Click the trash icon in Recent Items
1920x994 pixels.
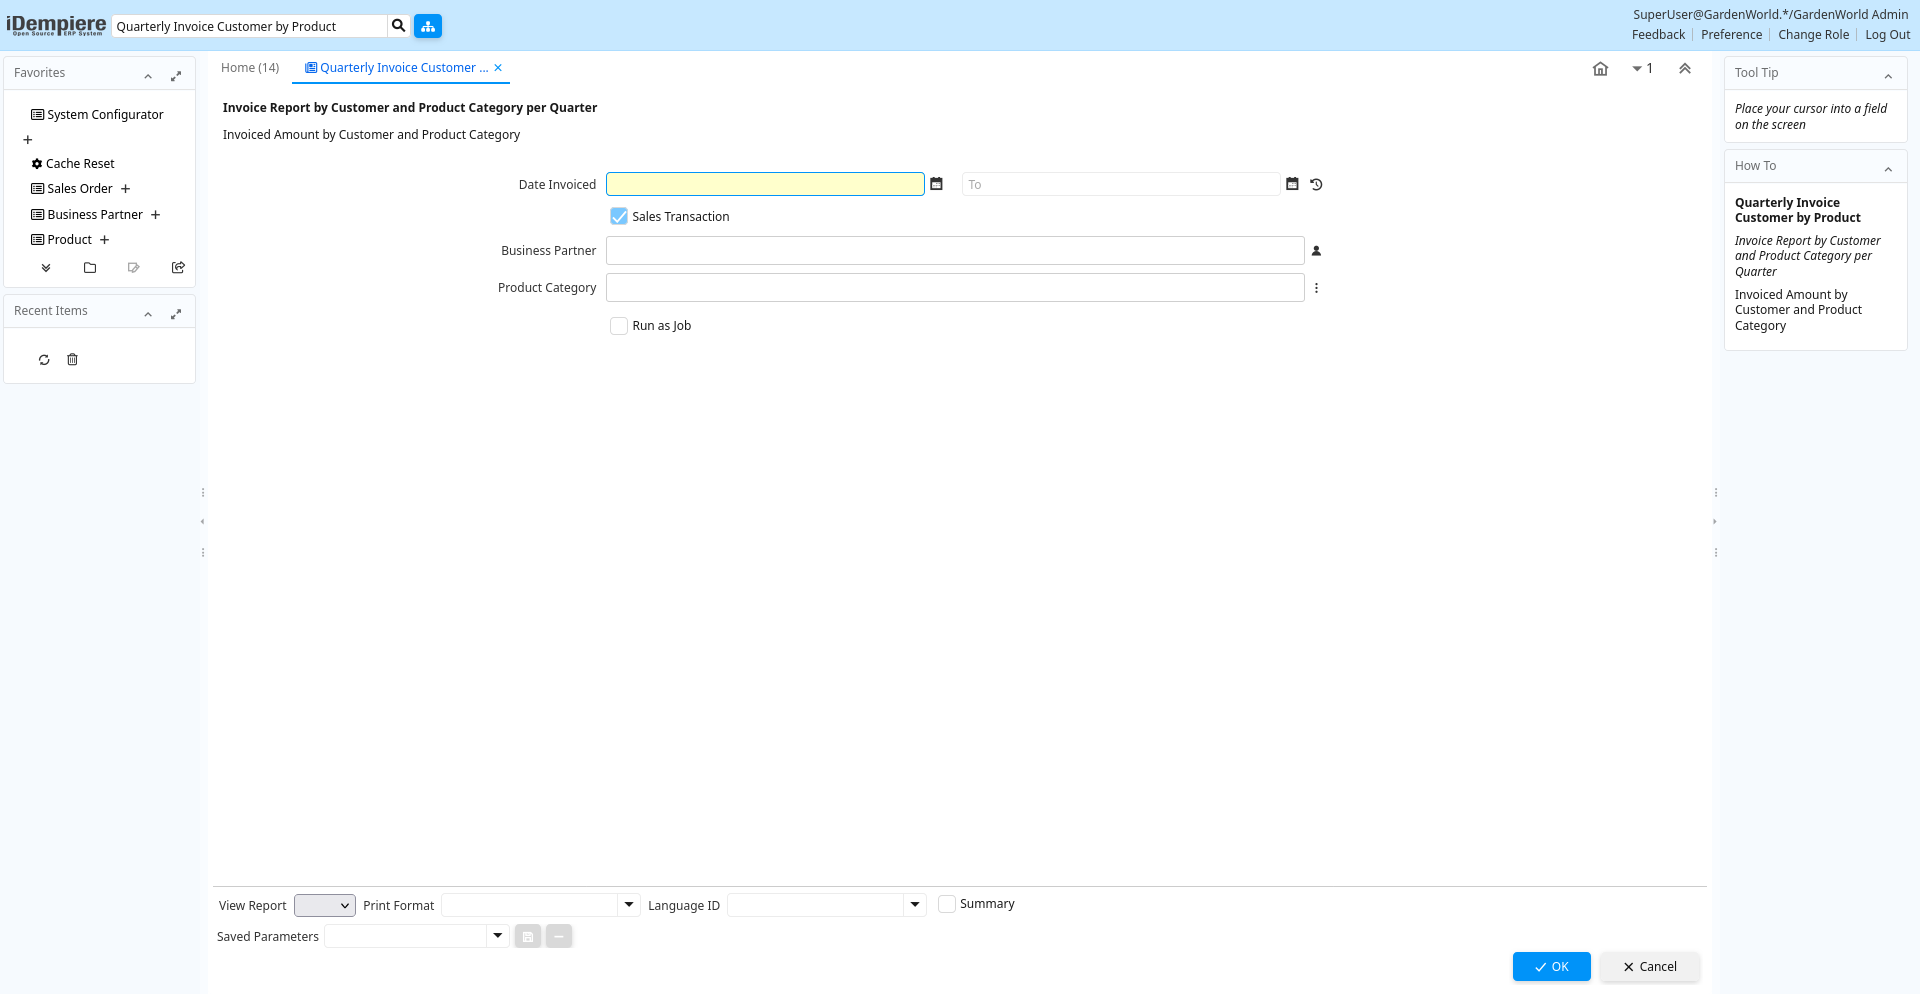click(72, 360)
